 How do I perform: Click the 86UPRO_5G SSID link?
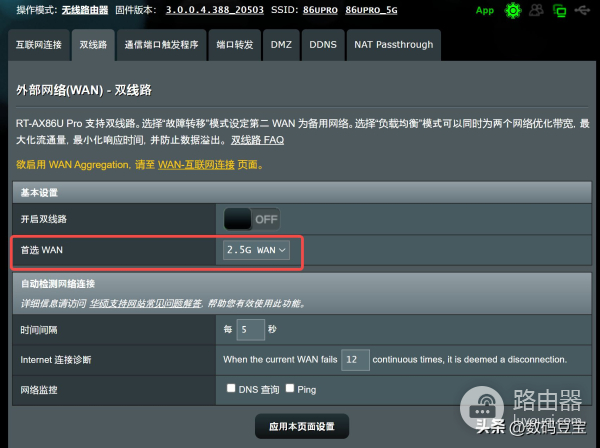pos(371,10)
